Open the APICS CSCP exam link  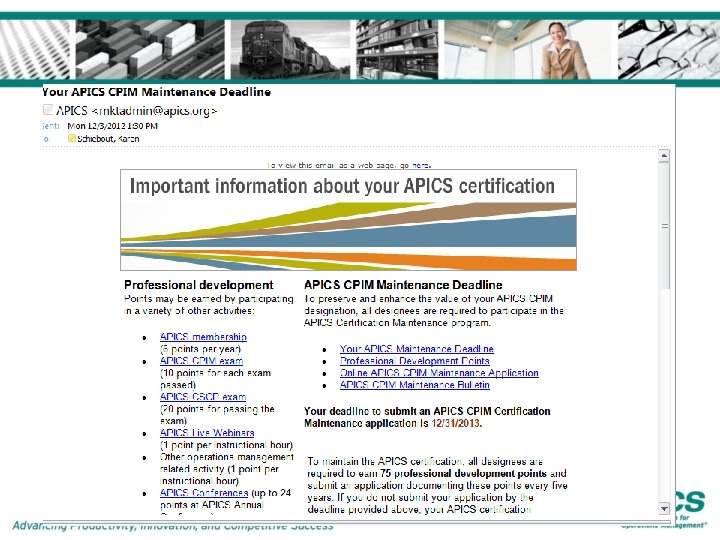(203, 396)
